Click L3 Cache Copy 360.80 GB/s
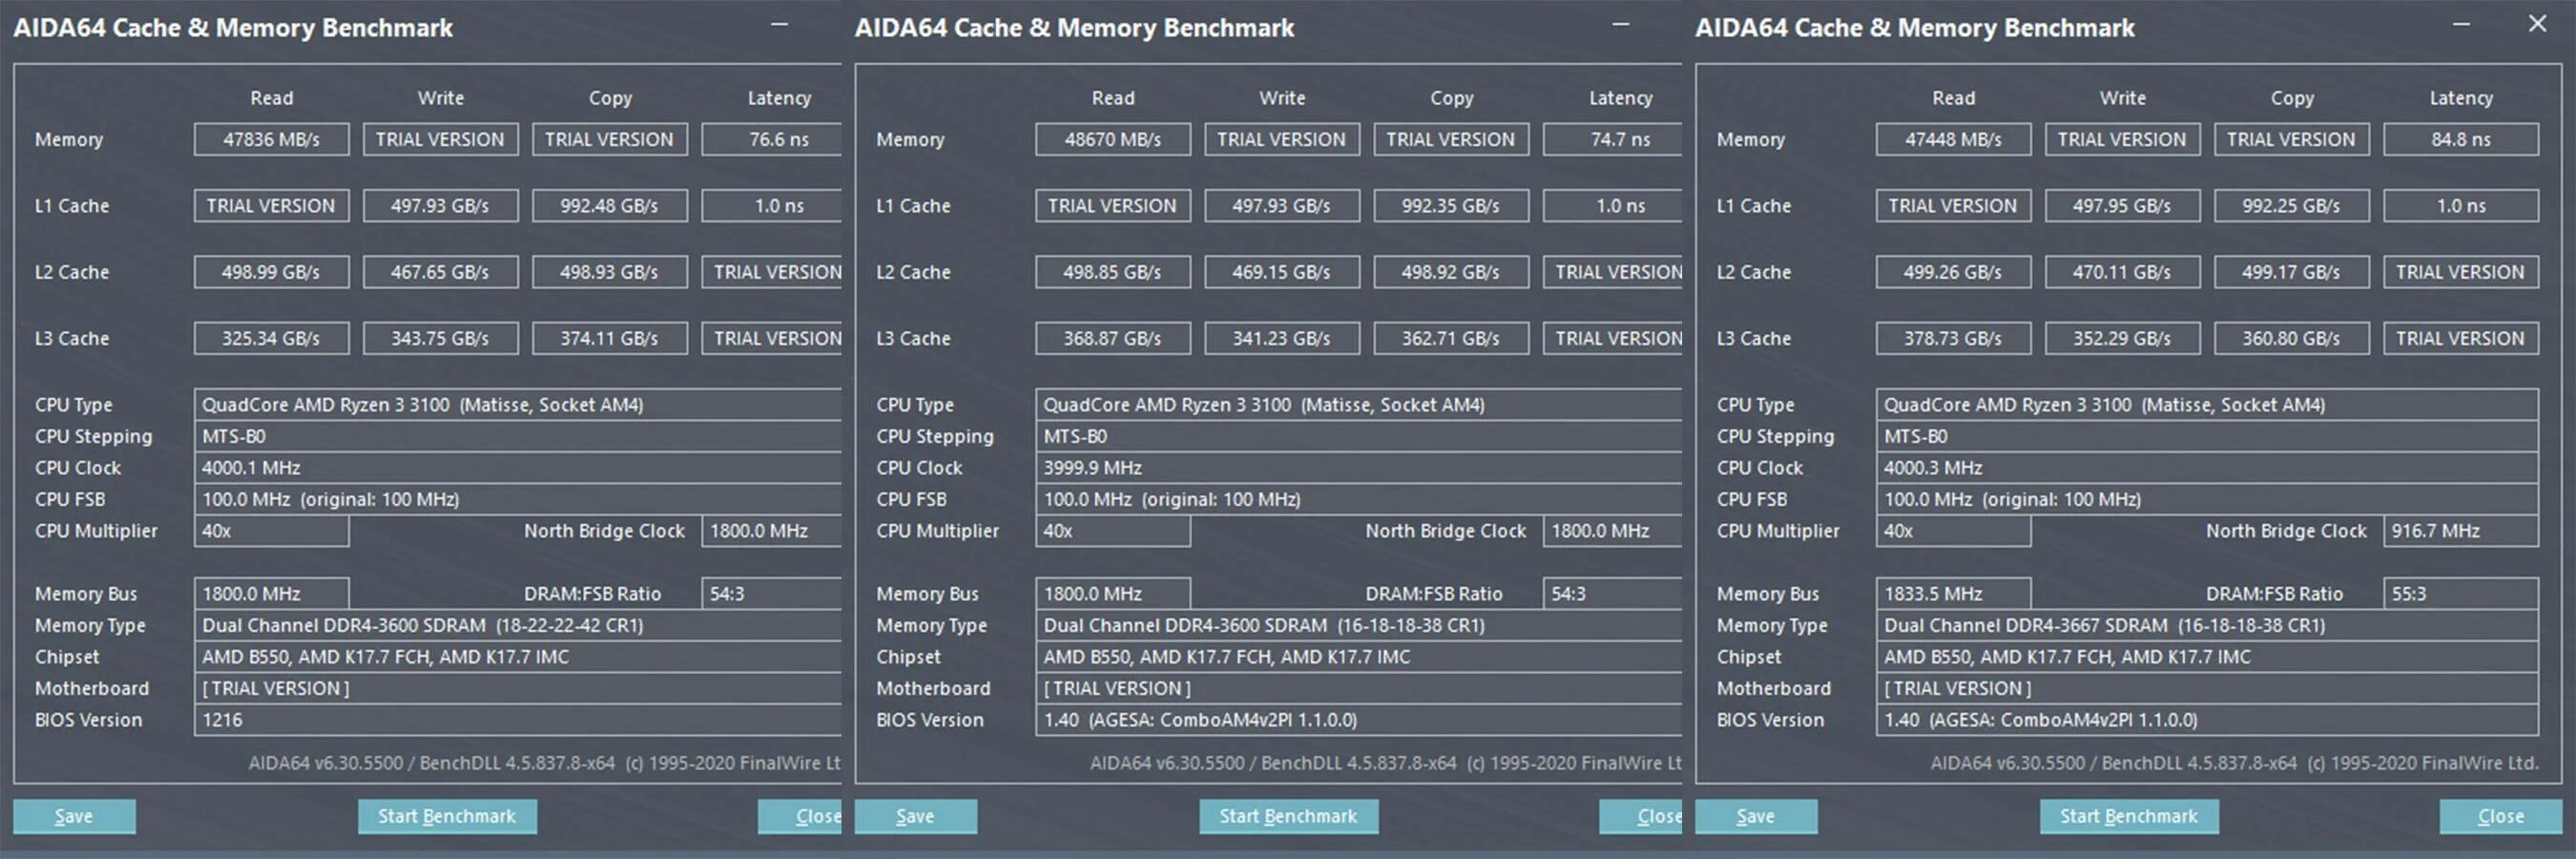 (2291, 338)
